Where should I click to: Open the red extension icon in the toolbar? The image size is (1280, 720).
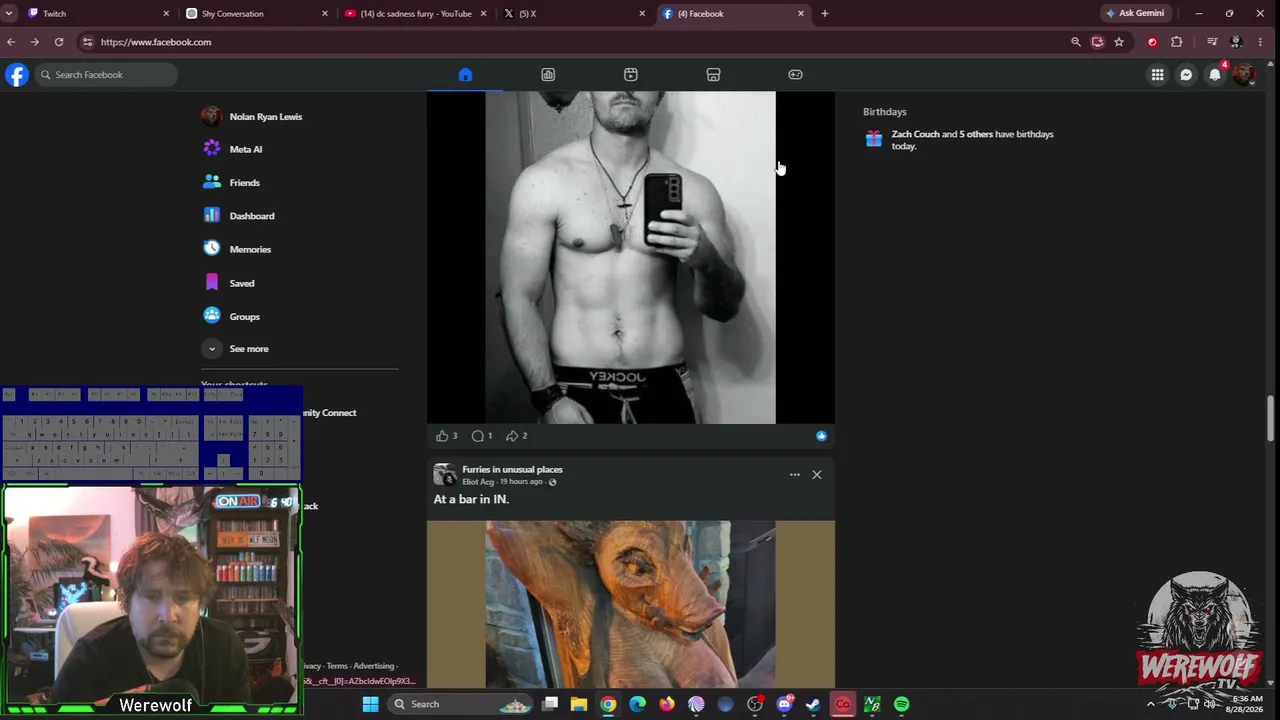click(1152, 42)
